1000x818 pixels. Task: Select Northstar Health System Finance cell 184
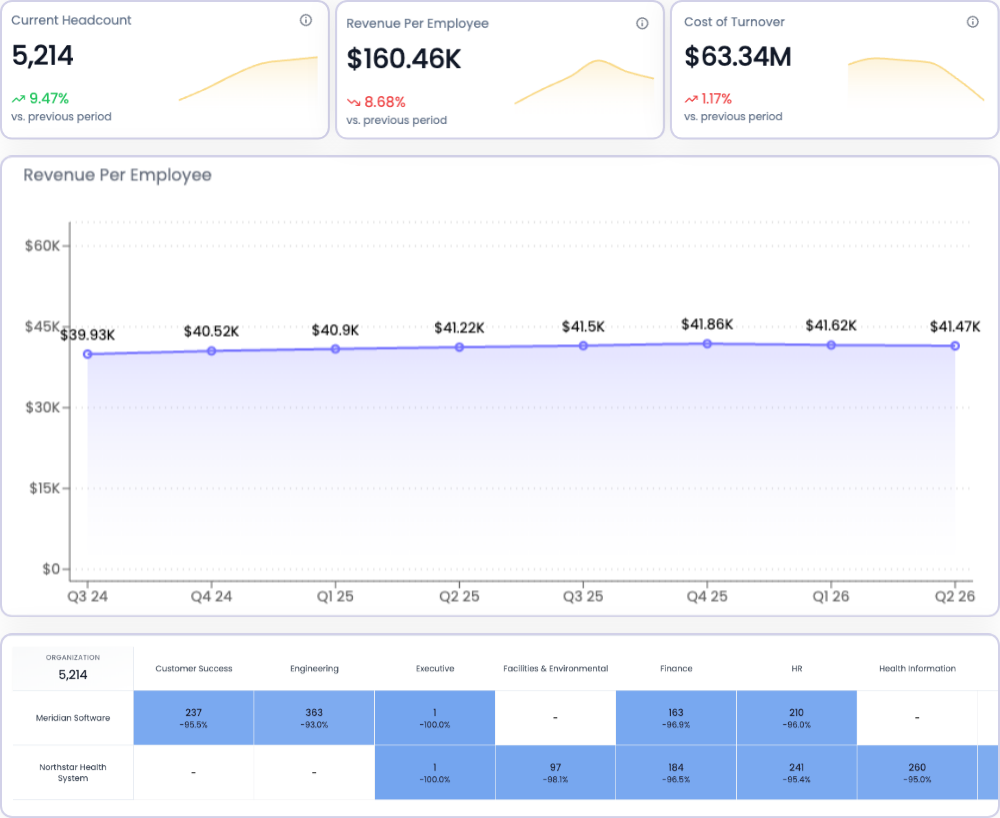click(676, 773)
